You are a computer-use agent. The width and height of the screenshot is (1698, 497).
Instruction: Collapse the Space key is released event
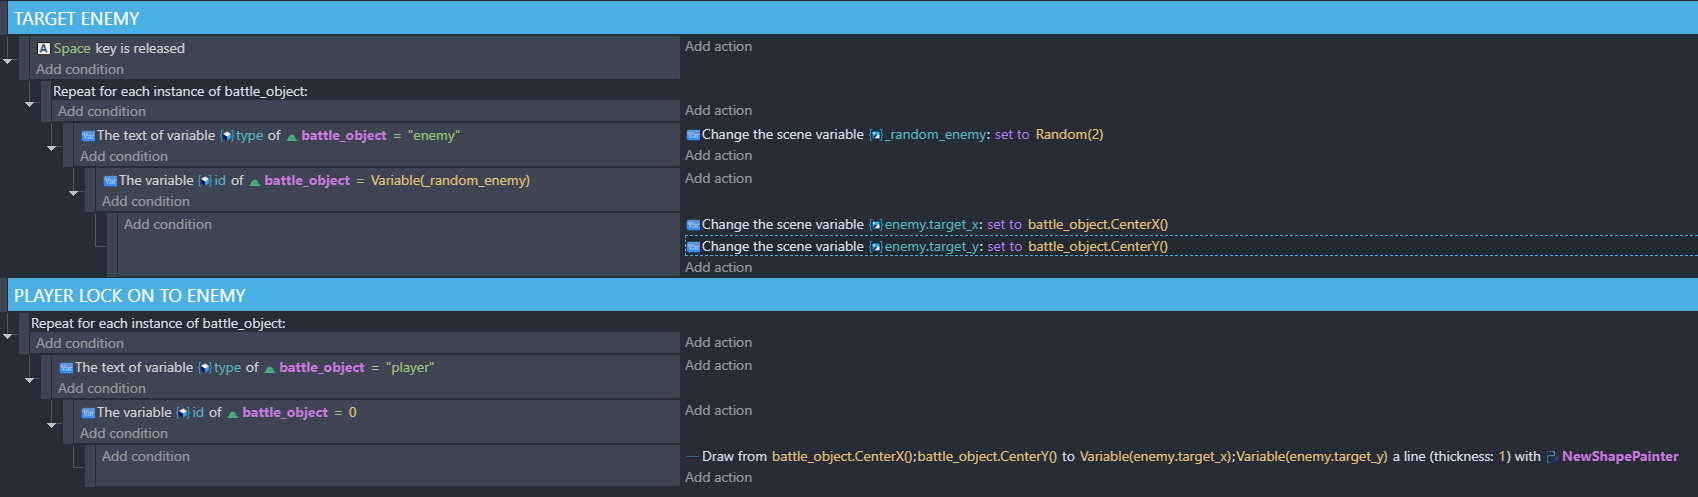tap(8, 62)
